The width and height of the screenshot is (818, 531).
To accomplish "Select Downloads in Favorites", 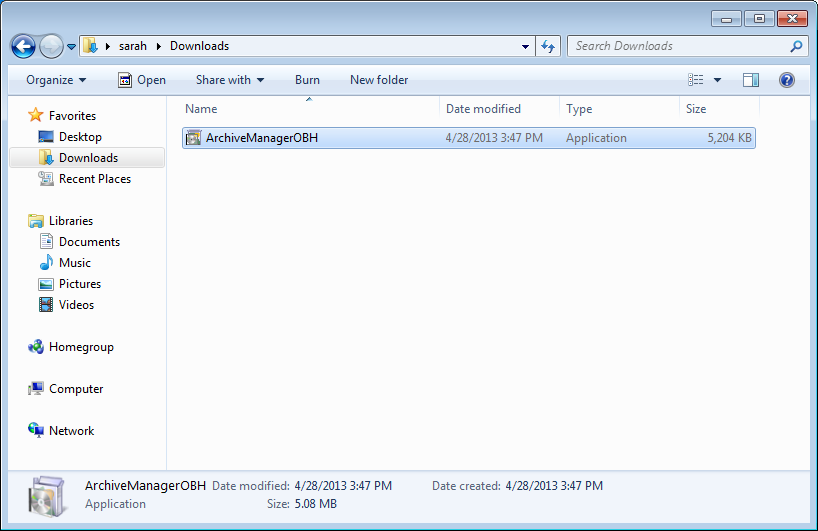I will pyautogui.click(x=88, y=158).
